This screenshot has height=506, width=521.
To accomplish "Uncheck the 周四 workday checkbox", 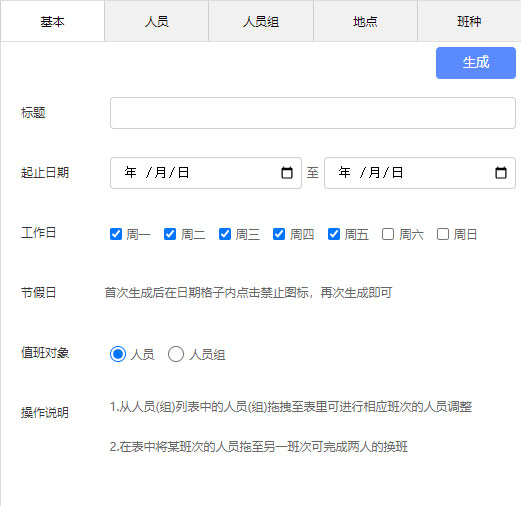I will click(279, 234).
